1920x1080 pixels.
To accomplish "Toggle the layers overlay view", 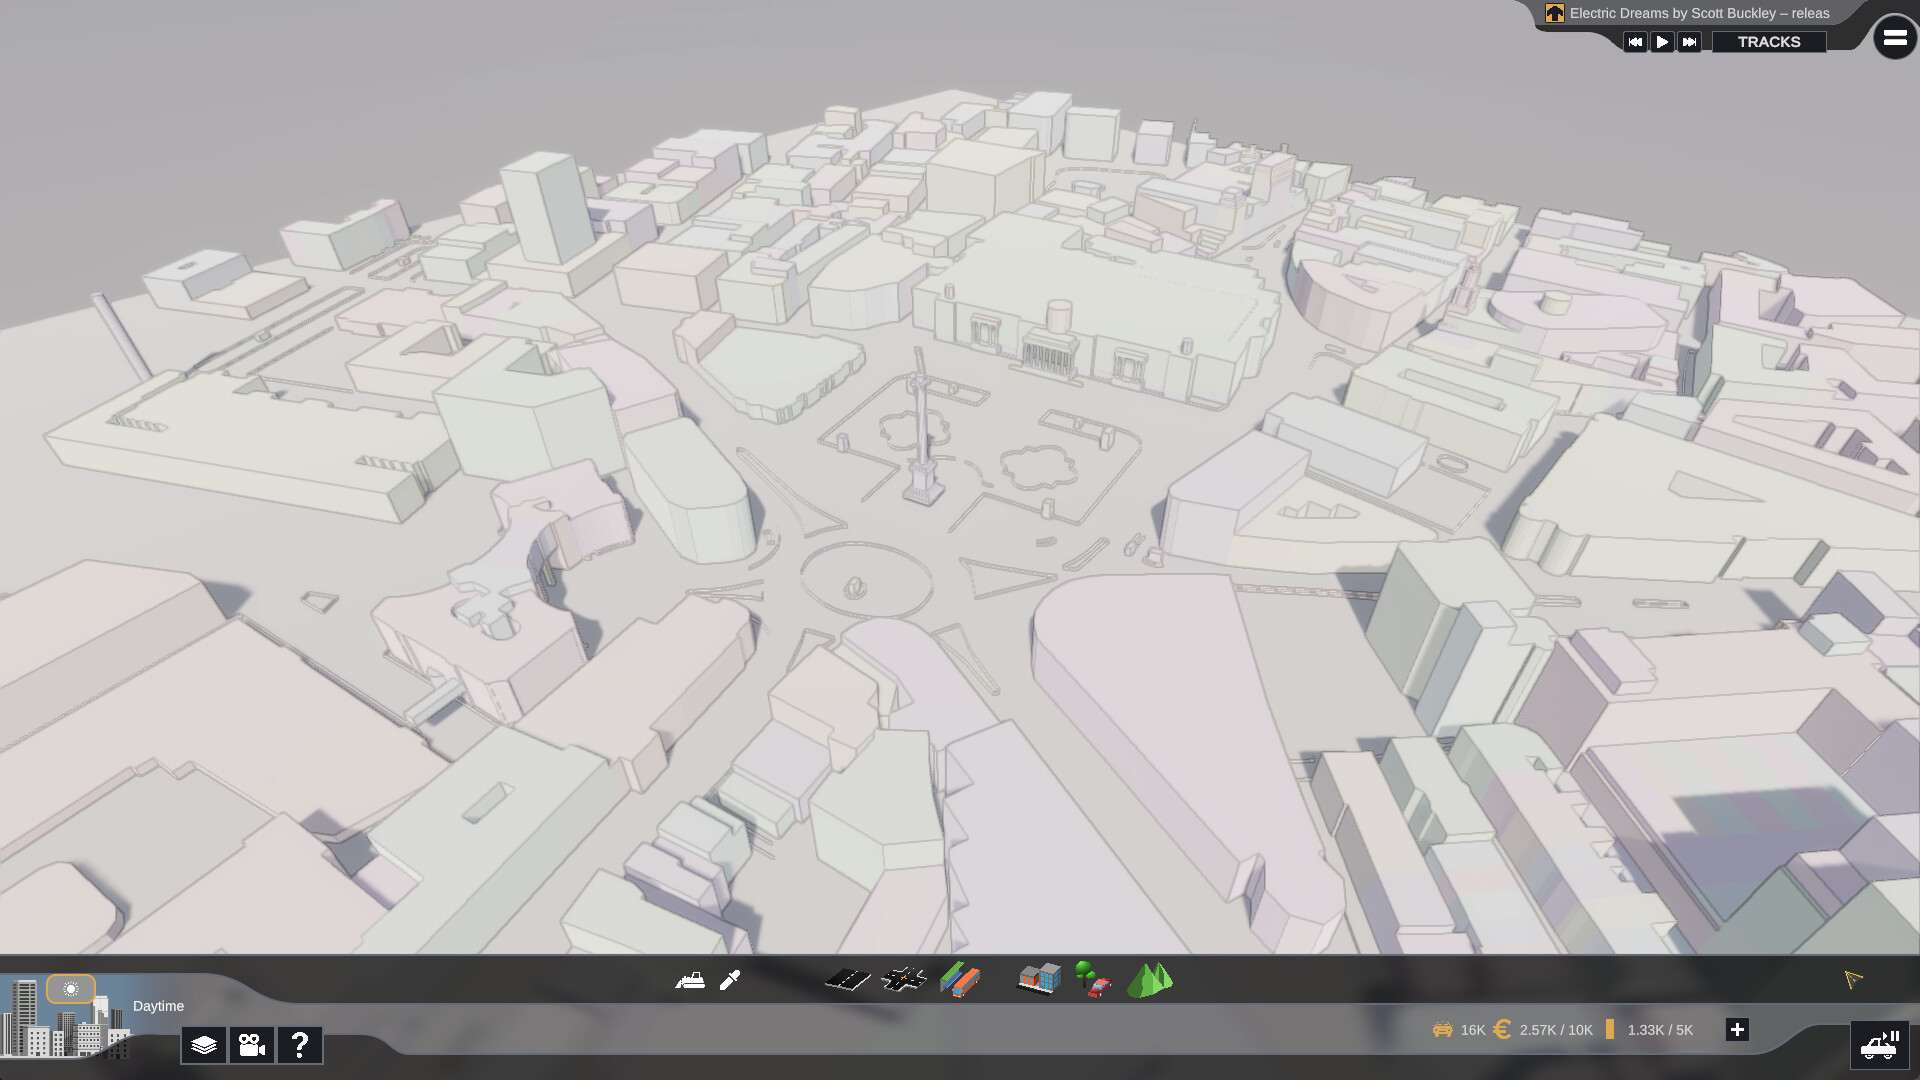I will coord(205,1045).
